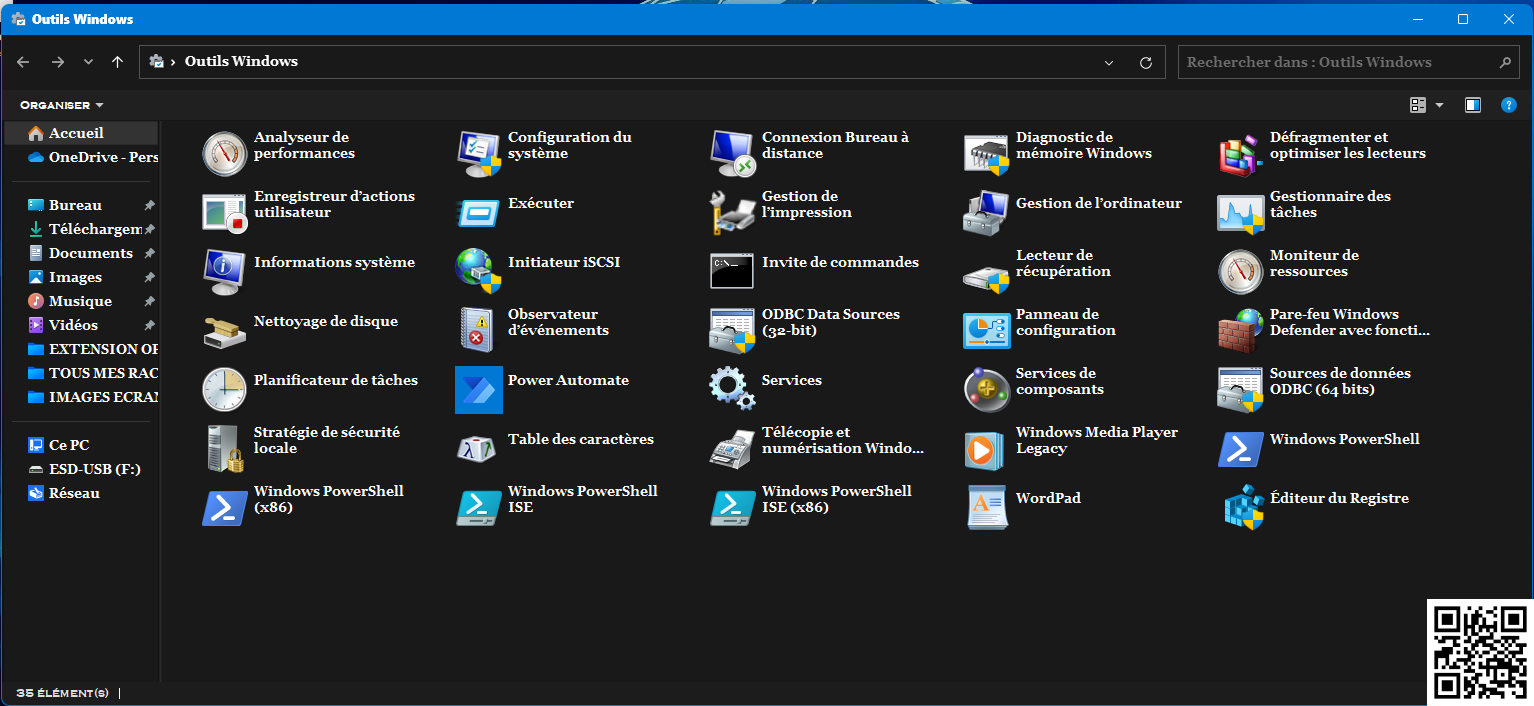Viewport: 1534px width, 706px height.
Task: Open Gestionnaire des tâches icon
Action: [x=1240, y=212]
